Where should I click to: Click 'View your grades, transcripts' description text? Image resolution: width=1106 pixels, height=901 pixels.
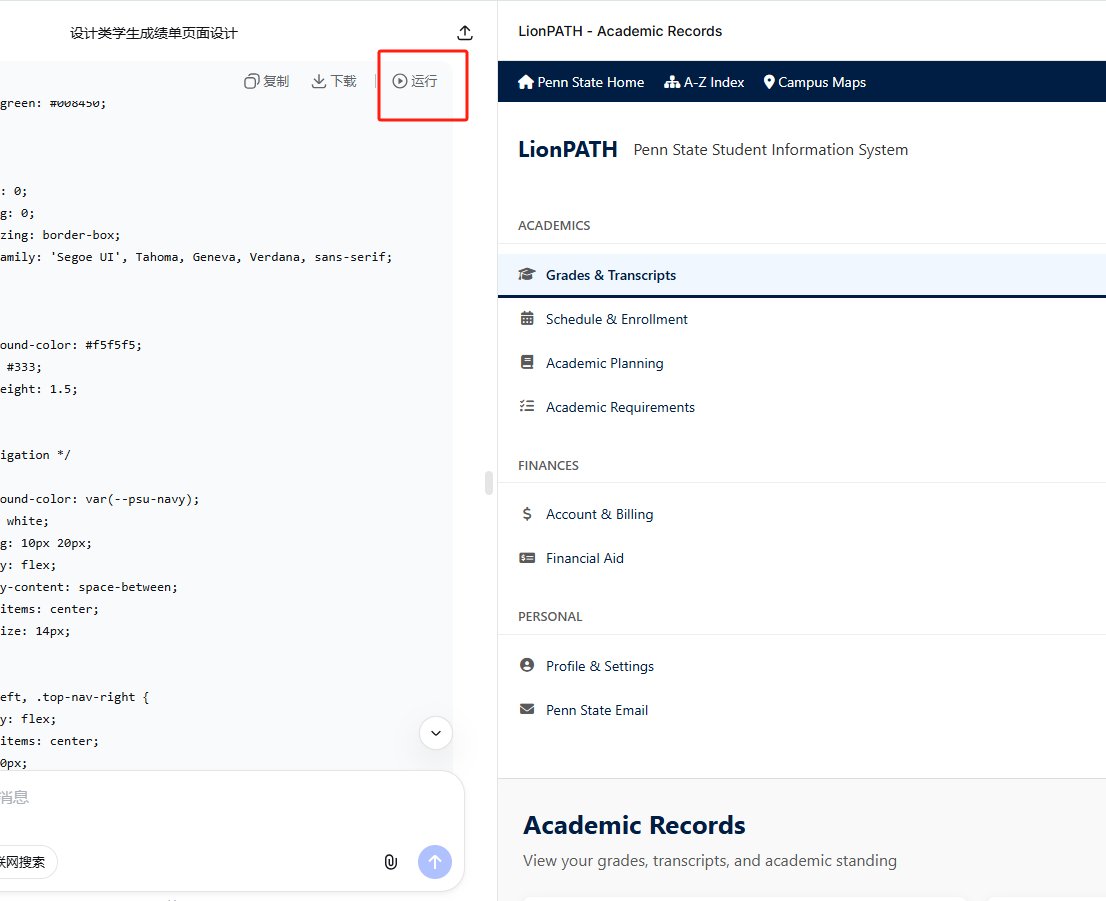[710, 861]
